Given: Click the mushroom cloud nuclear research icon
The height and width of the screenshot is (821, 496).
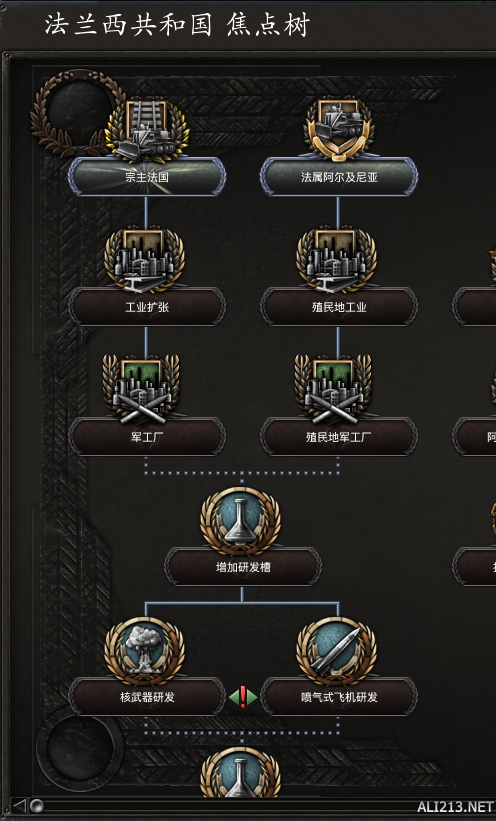Looking at the screenshot, I should pos(145,650).
